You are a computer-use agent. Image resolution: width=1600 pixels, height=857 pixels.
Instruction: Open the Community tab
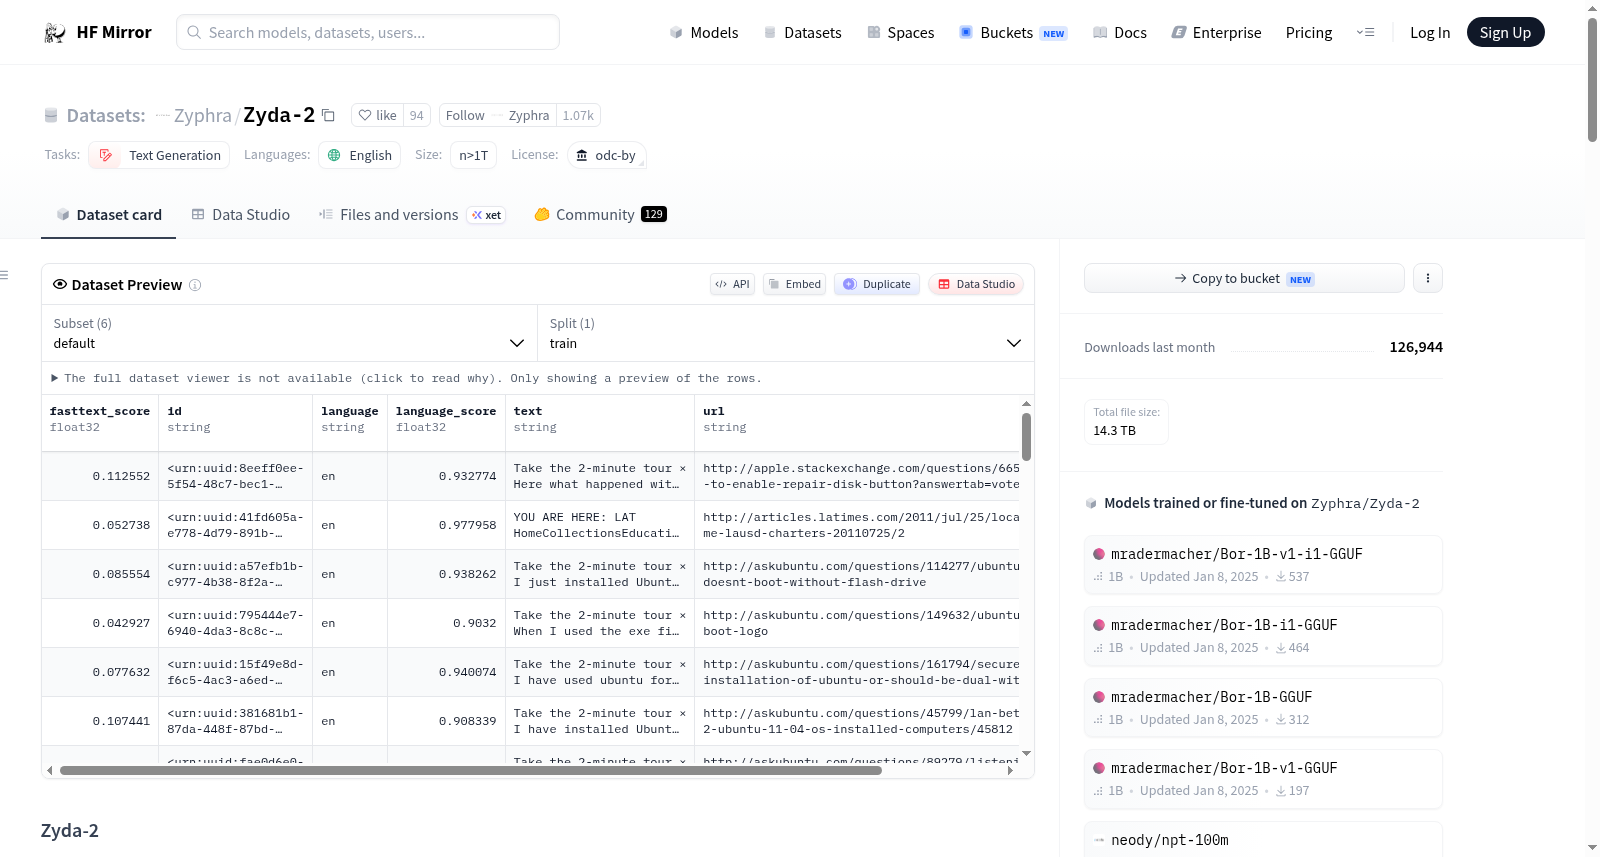[x=600, y=214]
